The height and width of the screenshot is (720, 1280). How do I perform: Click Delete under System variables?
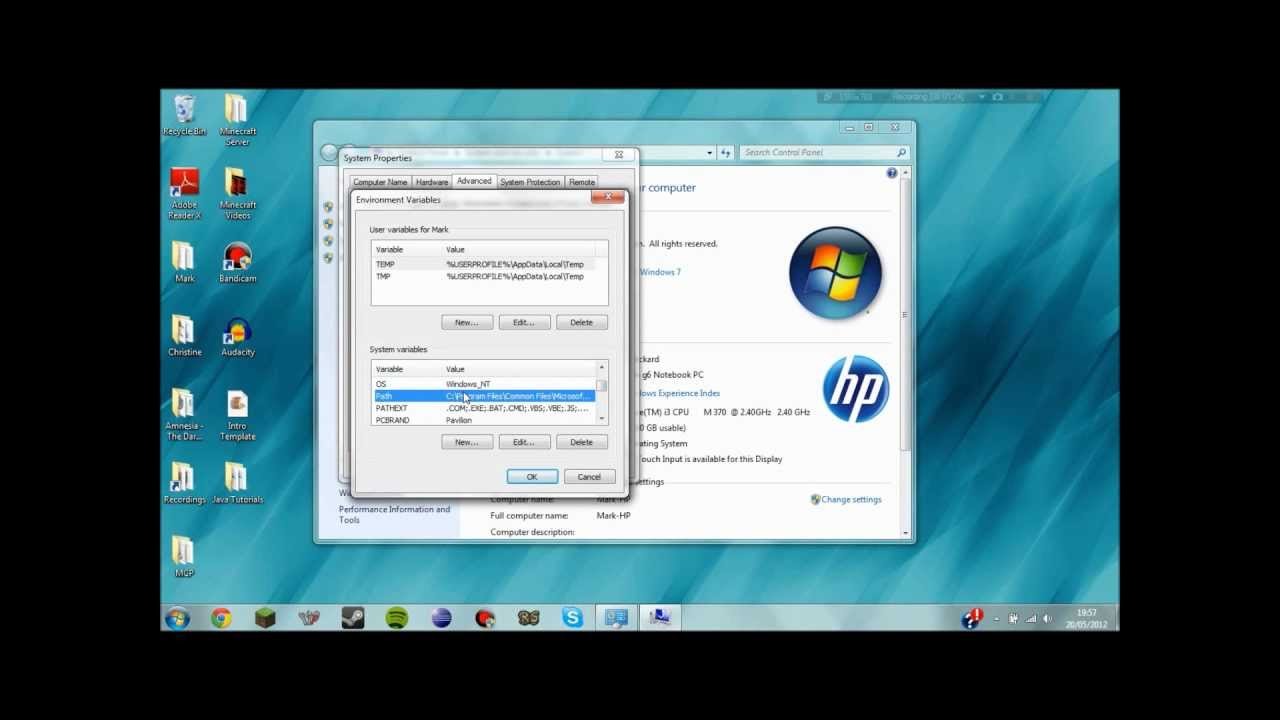point(581,442)
